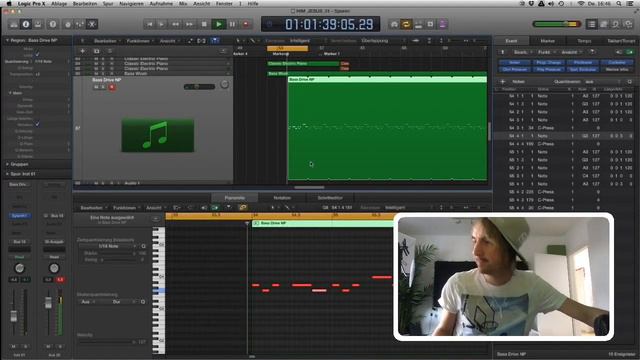Viewport: 640px width, 360px height.
Task: Open the 1/16 Note time quantize dropdown
Action: click(x=108, y=246)
